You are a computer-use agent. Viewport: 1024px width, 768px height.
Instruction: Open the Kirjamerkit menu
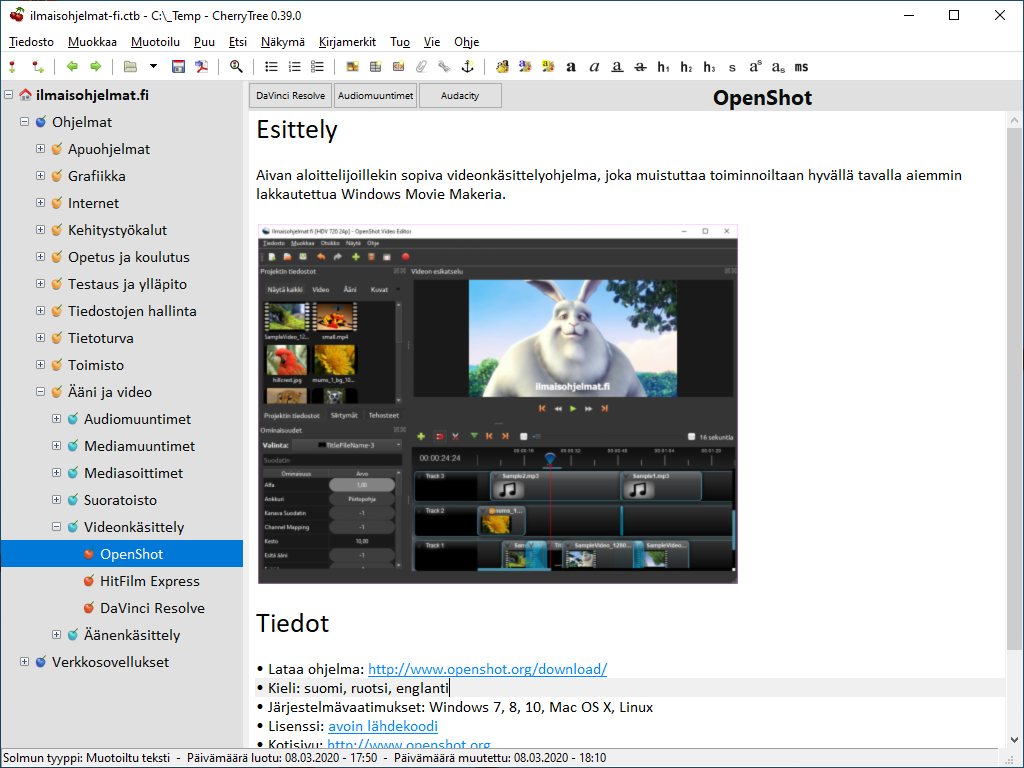347,42
